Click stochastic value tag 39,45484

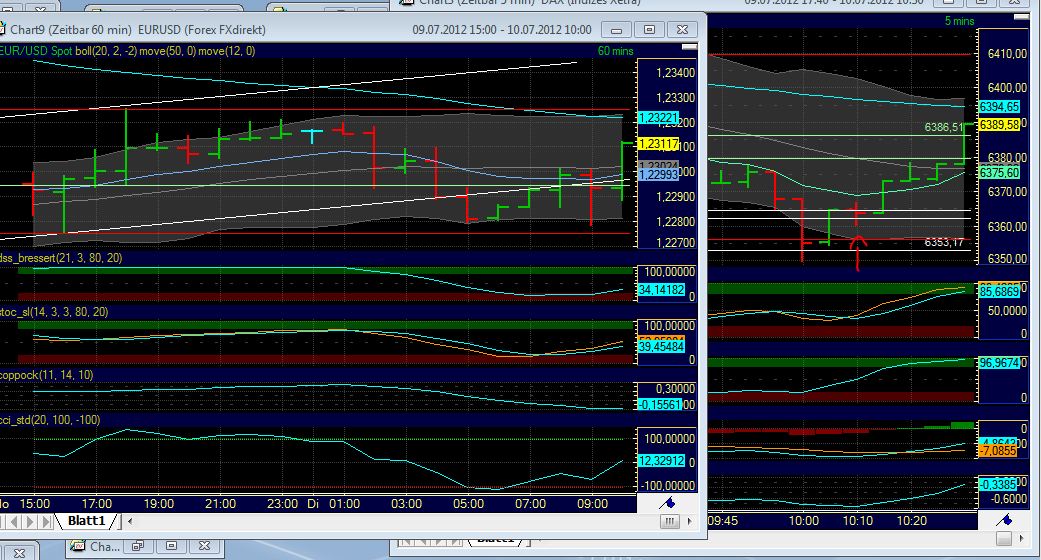(x=661, y=346)
